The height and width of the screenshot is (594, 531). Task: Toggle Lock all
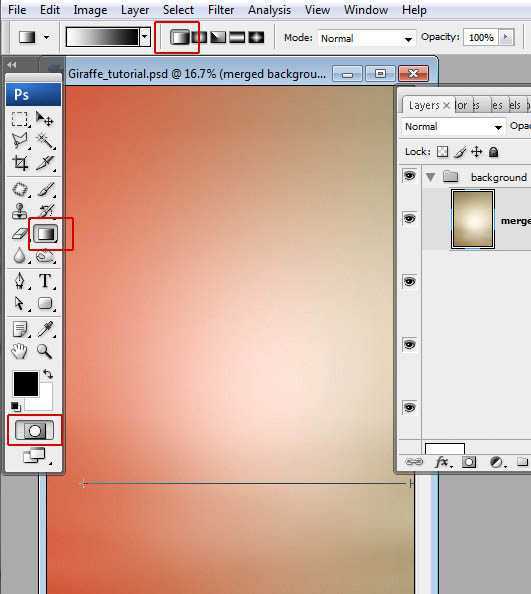coord(493,152)
